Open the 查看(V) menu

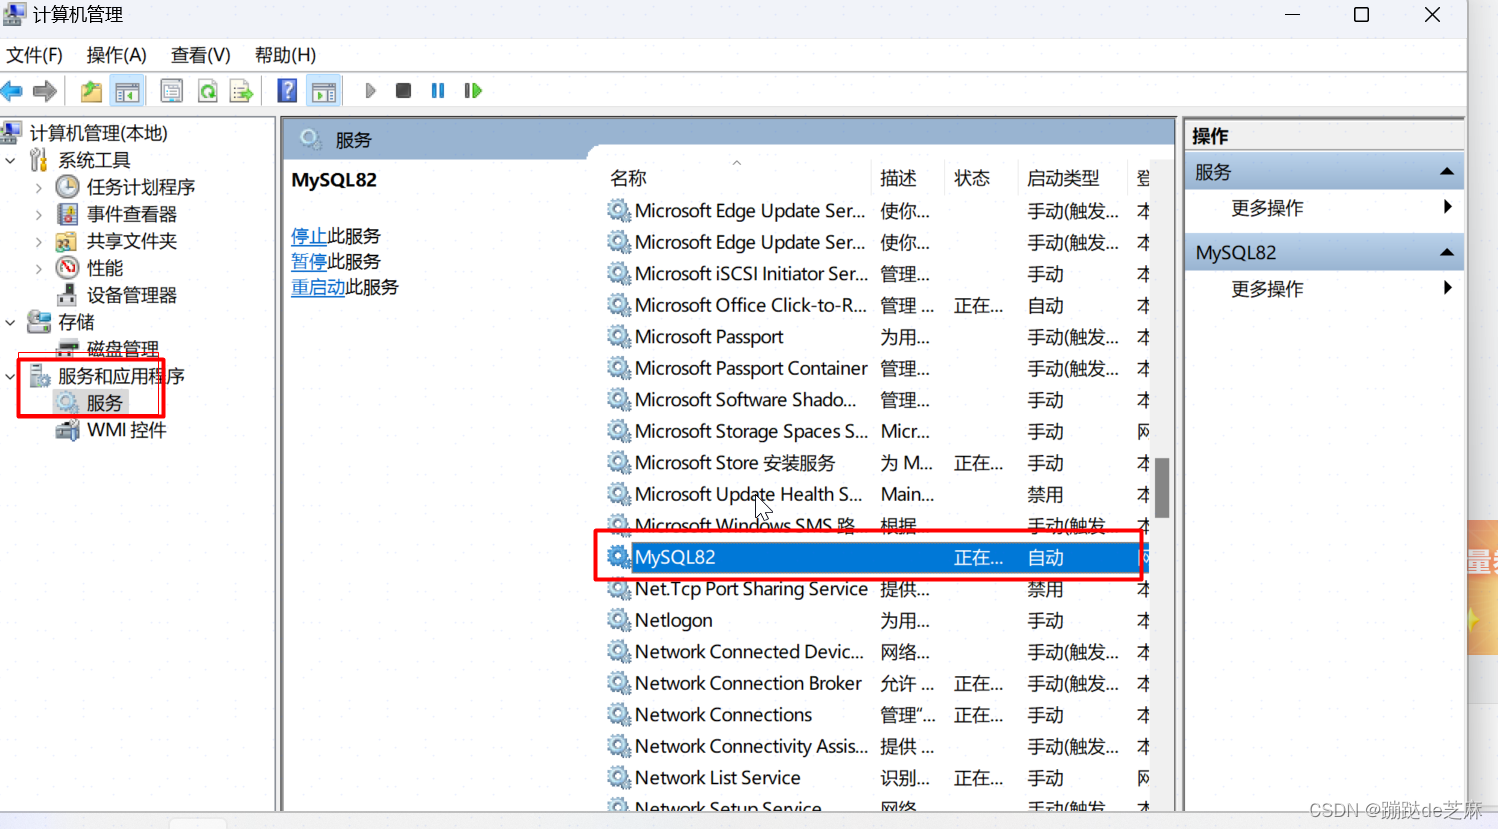click(x=200, y=55)
